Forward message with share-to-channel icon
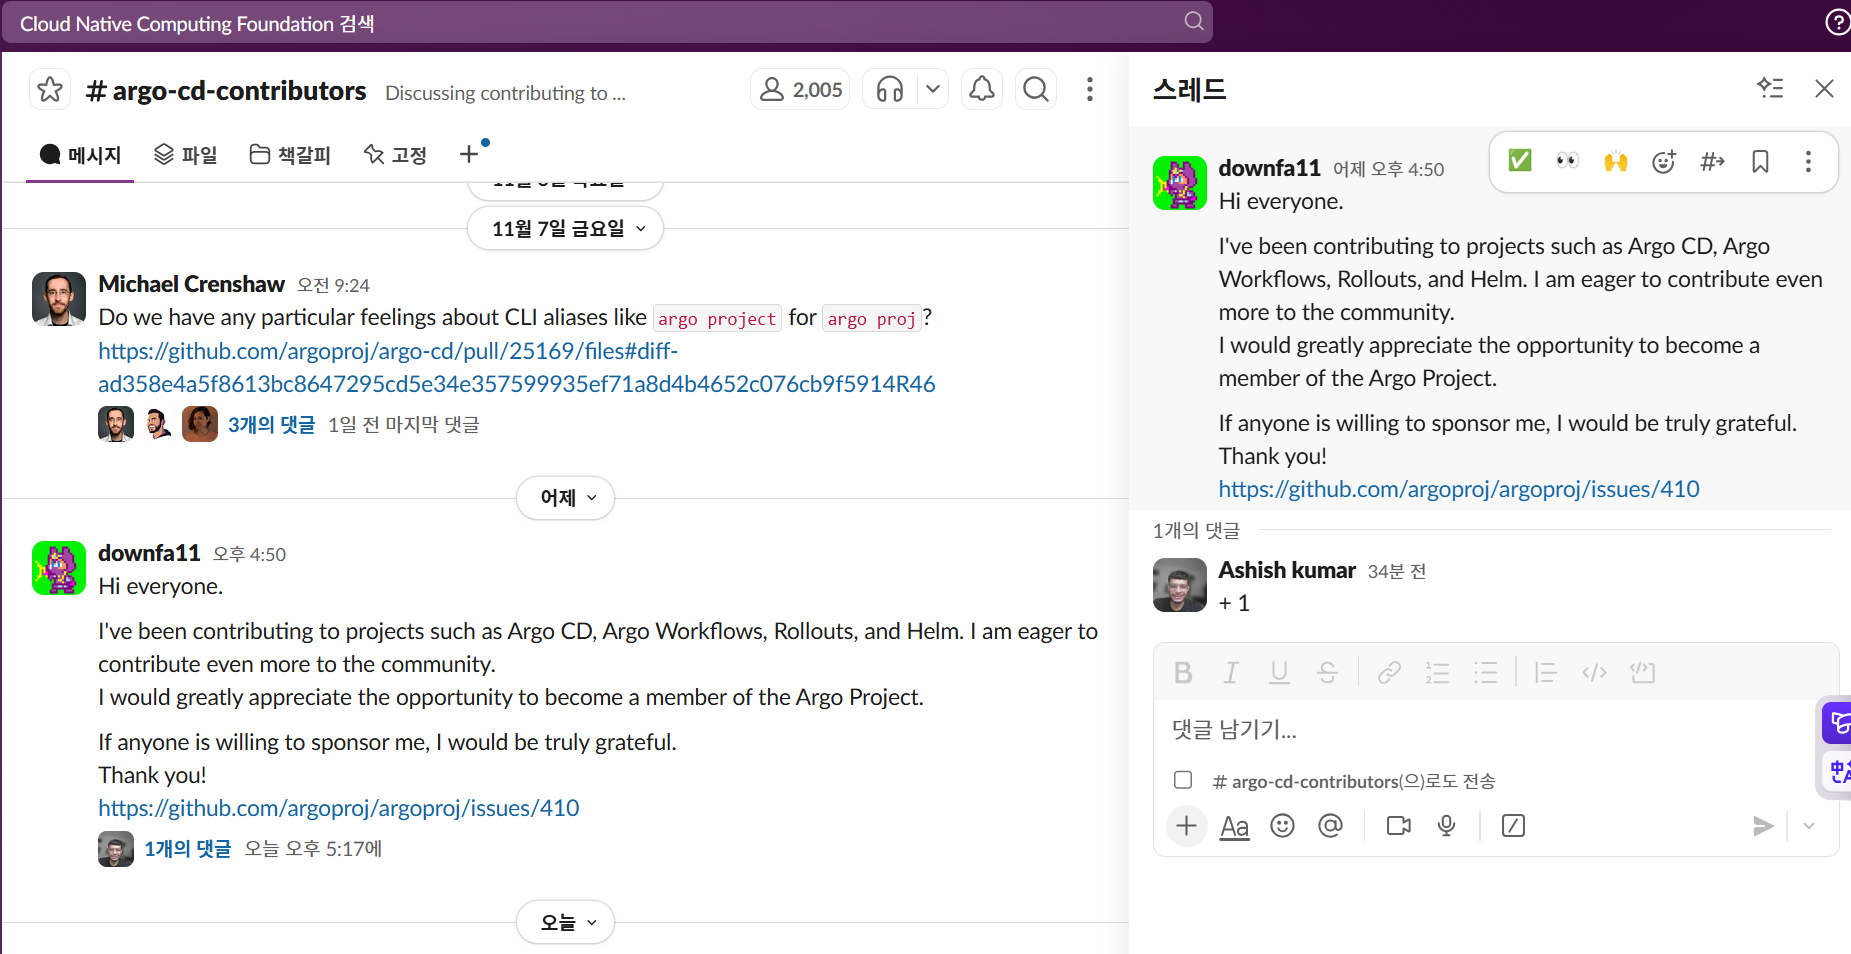The image size is (1851, 954). (x=1712, y=161)
